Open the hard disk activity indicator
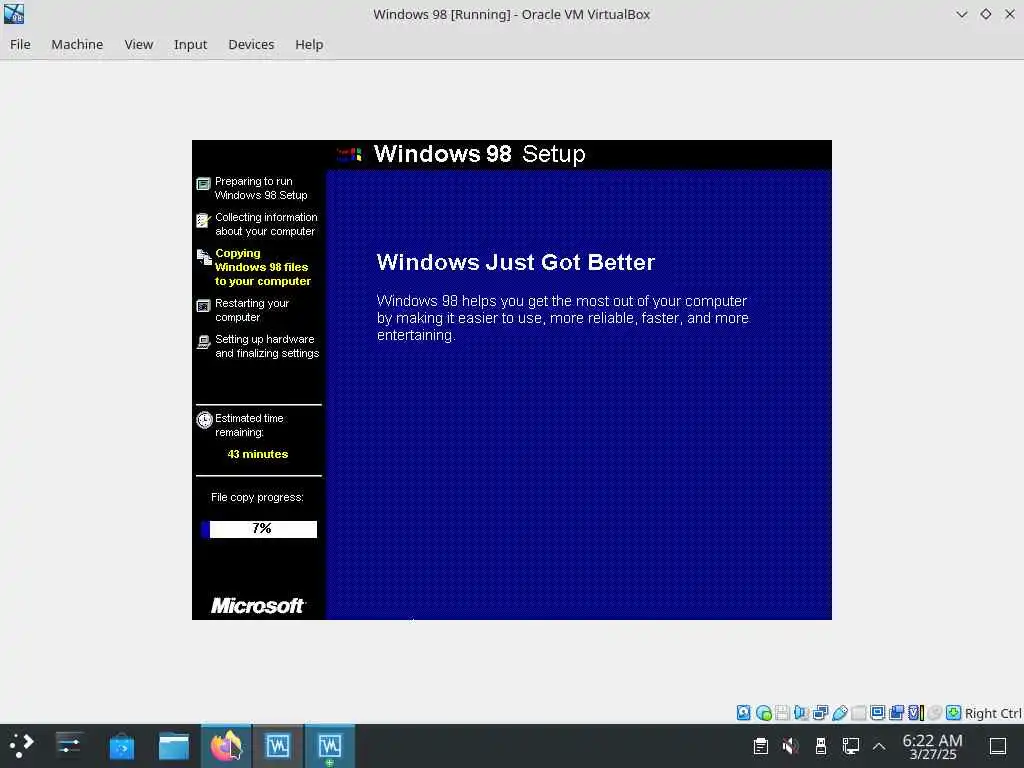Screen dimensions: 1024x768 point(743,712)
